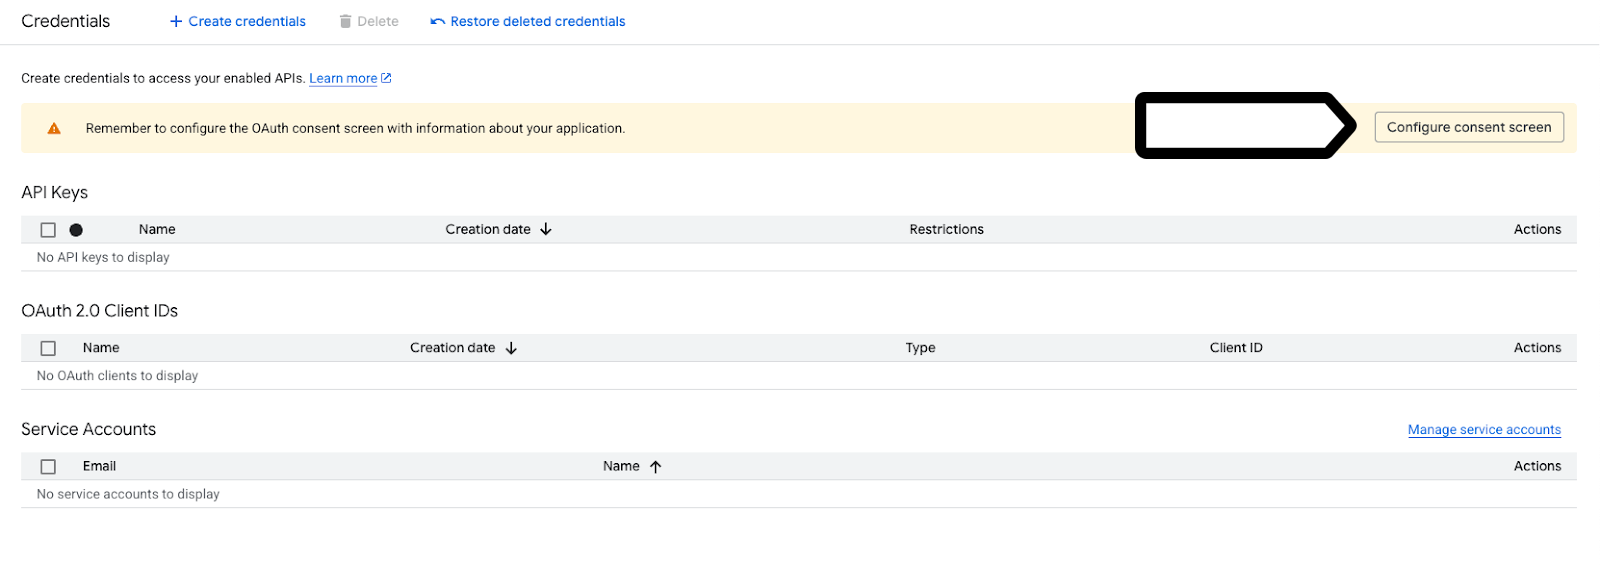Toggle the OAuth 2.0 Client IDs select-all checkbox
1600x565 pixels.
(x=48, y=348)
